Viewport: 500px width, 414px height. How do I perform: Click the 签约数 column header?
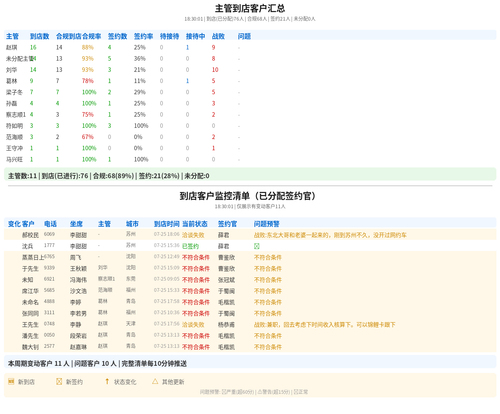coord(117,36)
